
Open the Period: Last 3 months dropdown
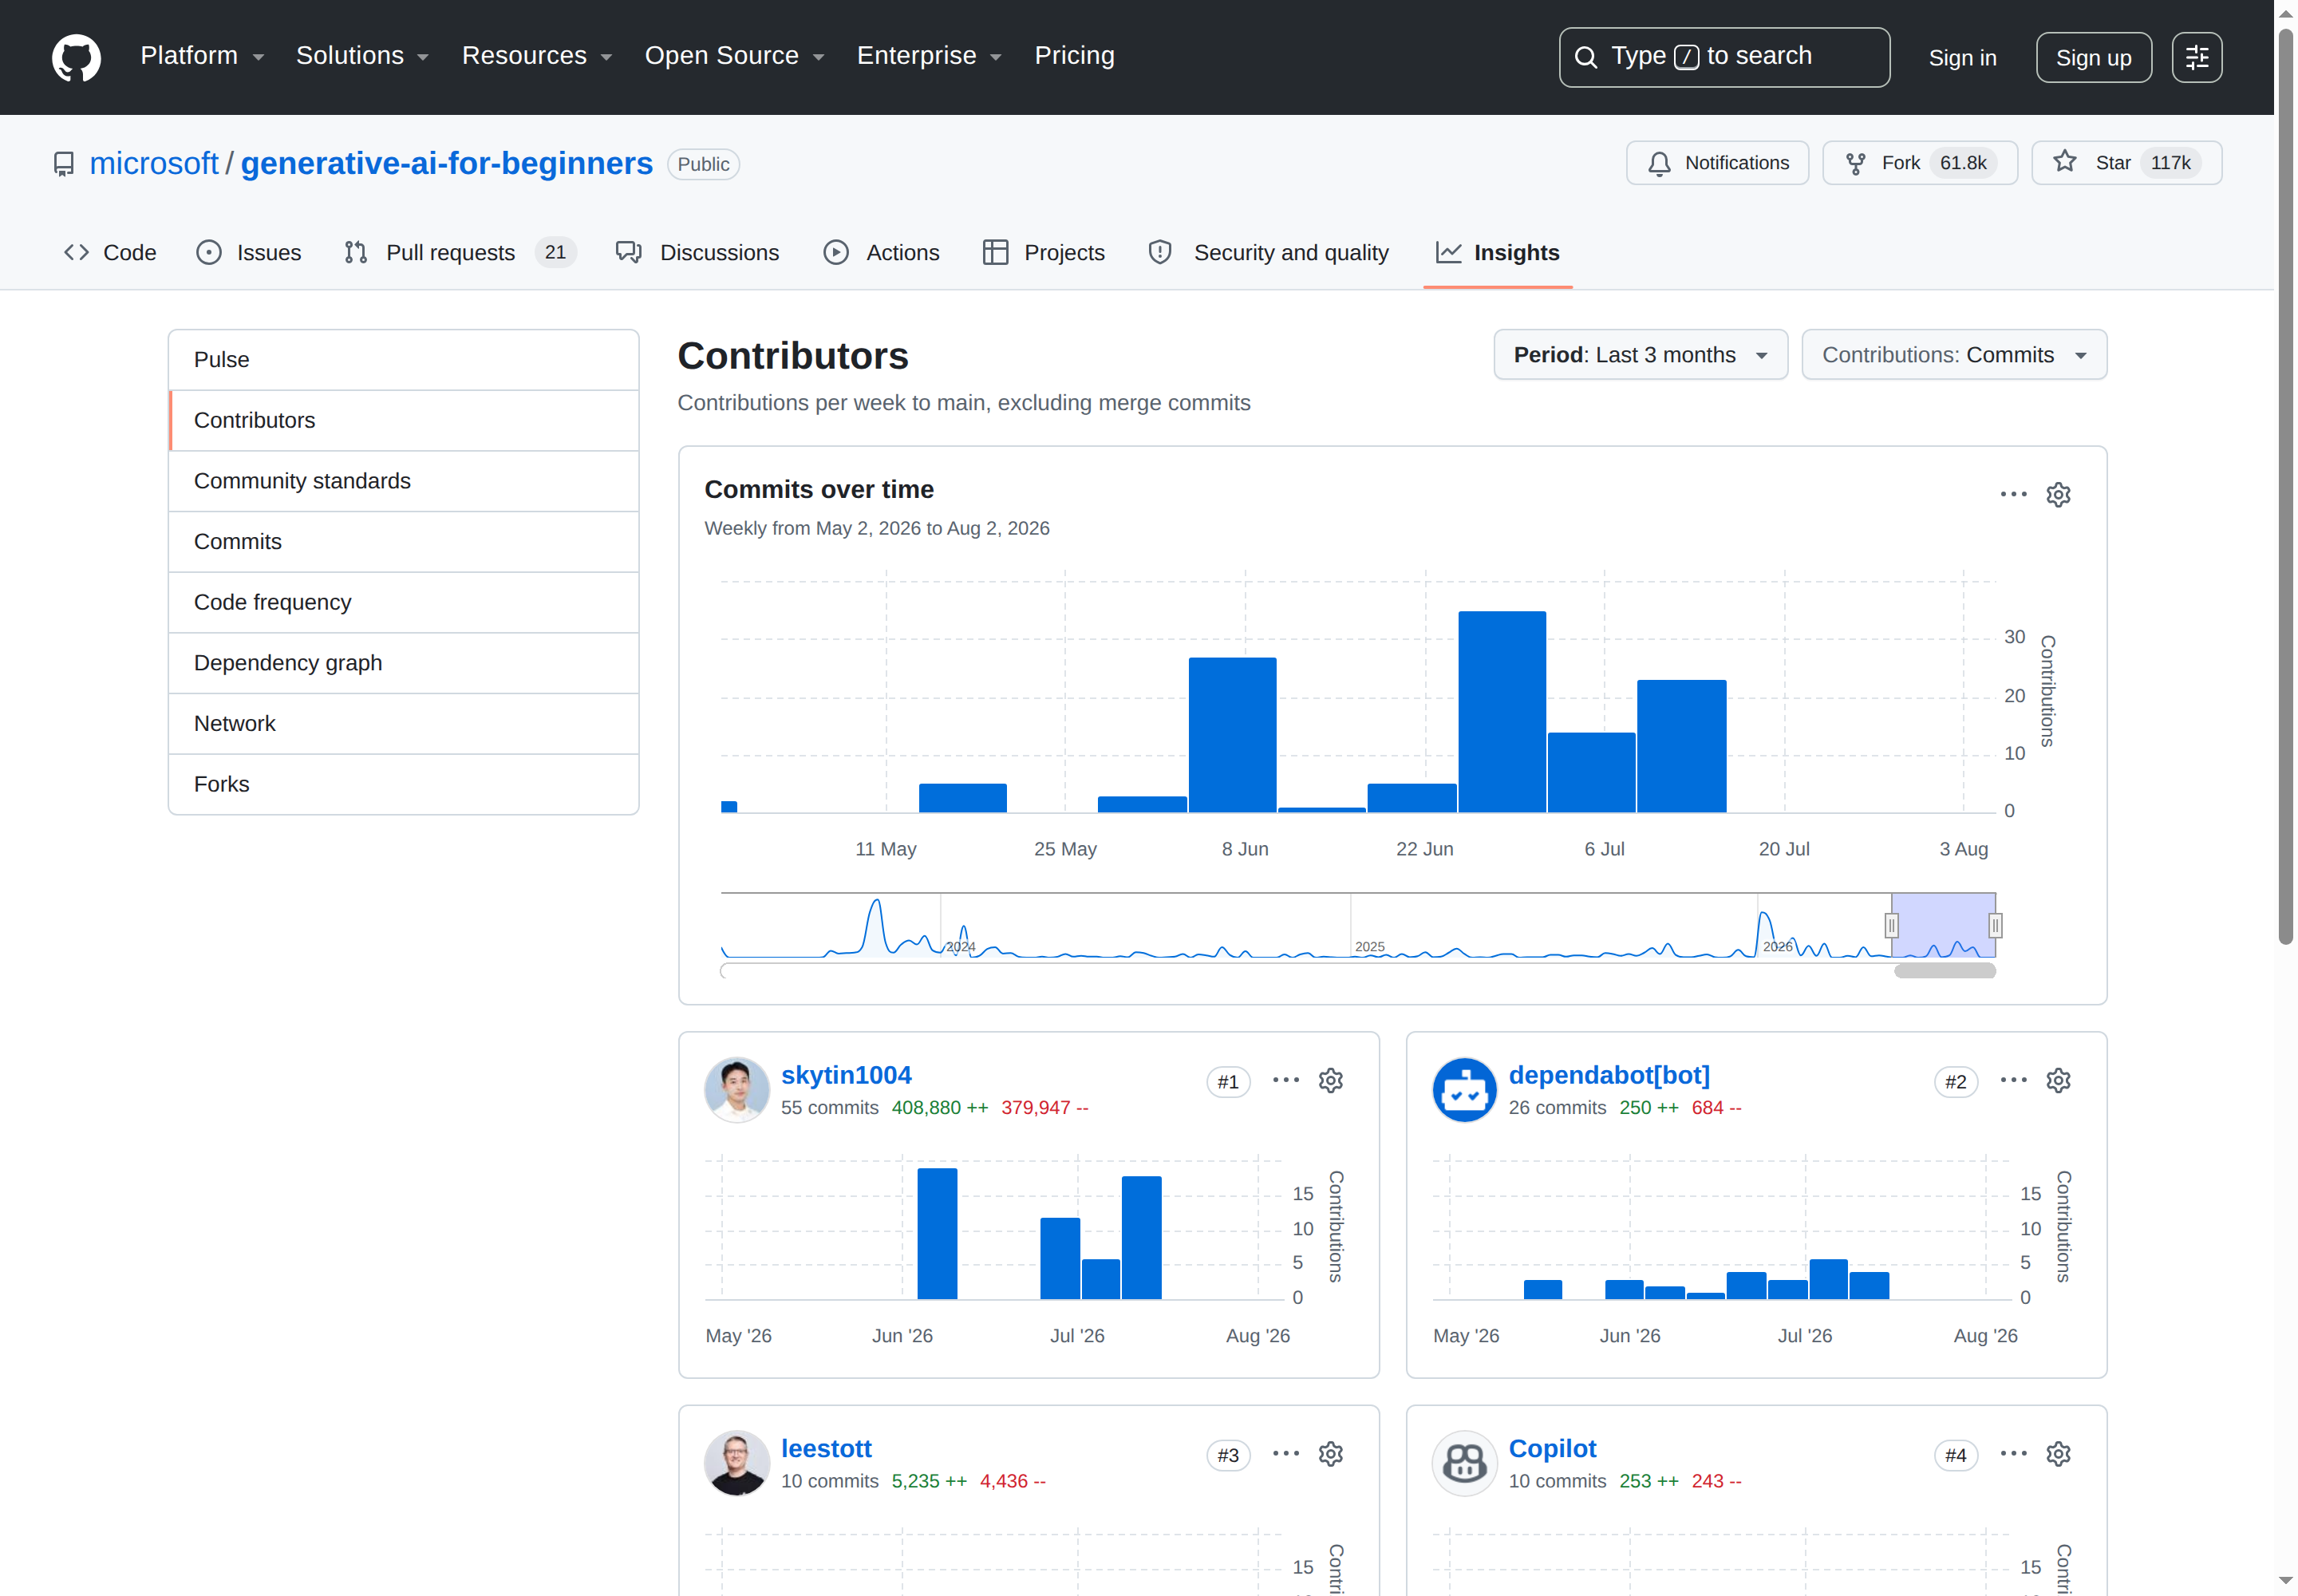pyautogui.click(x=1640, y=355)
